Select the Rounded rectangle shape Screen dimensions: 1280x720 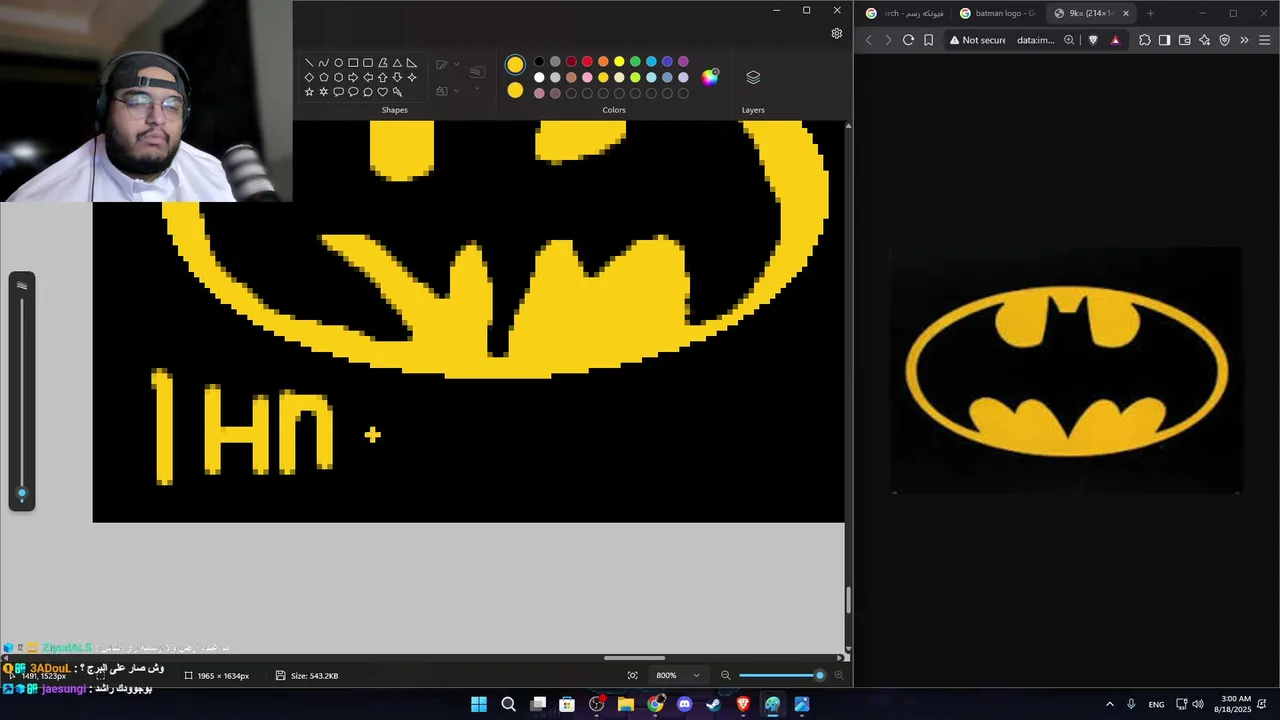368,62
